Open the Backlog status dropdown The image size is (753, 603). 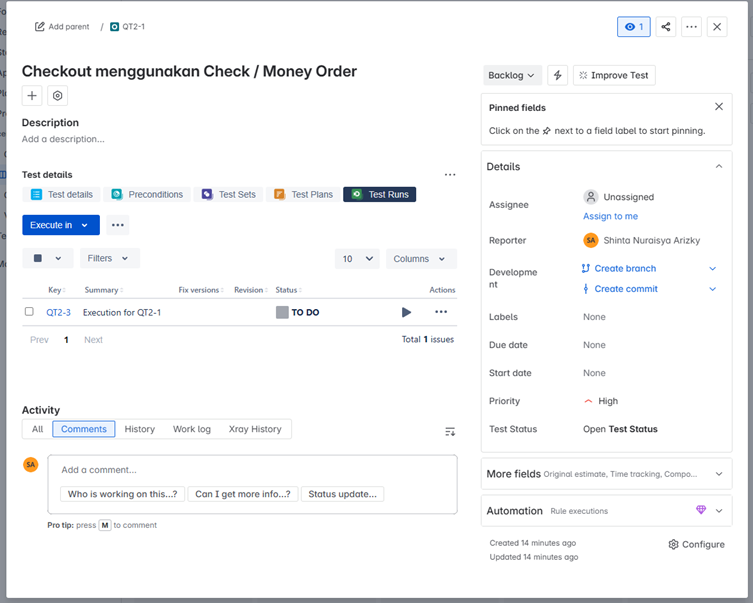[x=512, y=75]
